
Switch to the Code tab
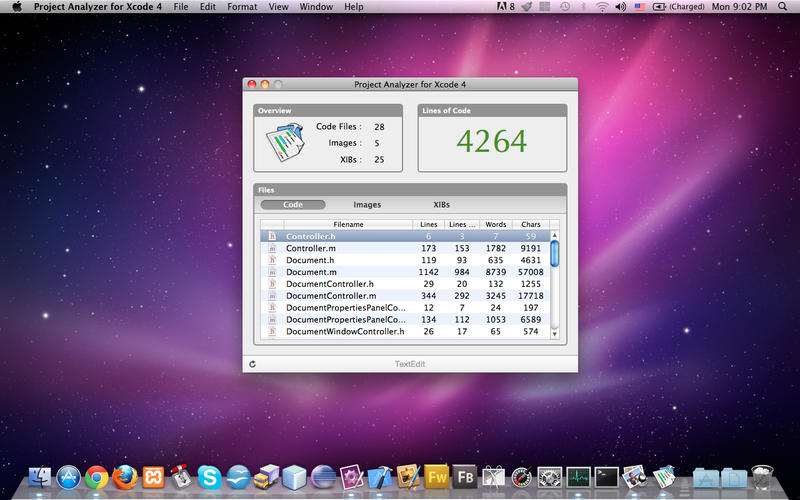(x=293, y=205)
